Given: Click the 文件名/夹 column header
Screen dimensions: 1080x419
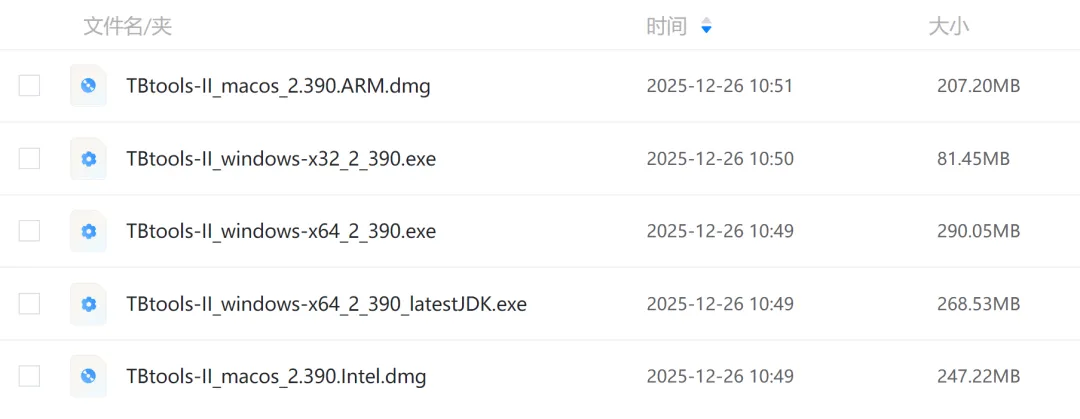Looking at the screenshot, I should (x=127, y=26).
